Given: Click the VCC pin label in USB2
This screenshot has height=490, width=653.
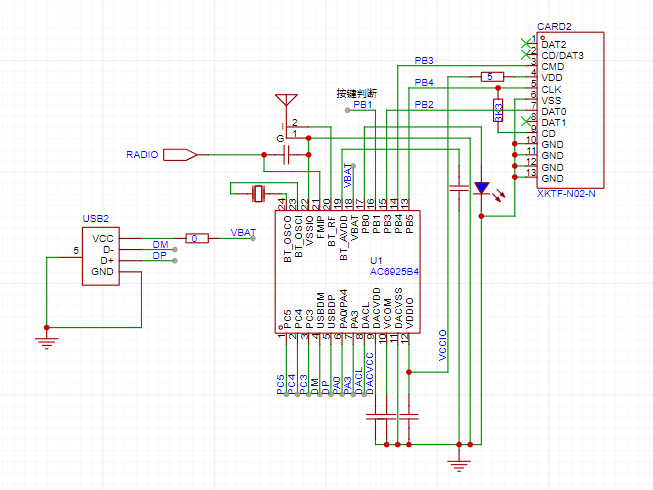Looking at the screenshot, I should pyautogui.click(x=103, y=239).
